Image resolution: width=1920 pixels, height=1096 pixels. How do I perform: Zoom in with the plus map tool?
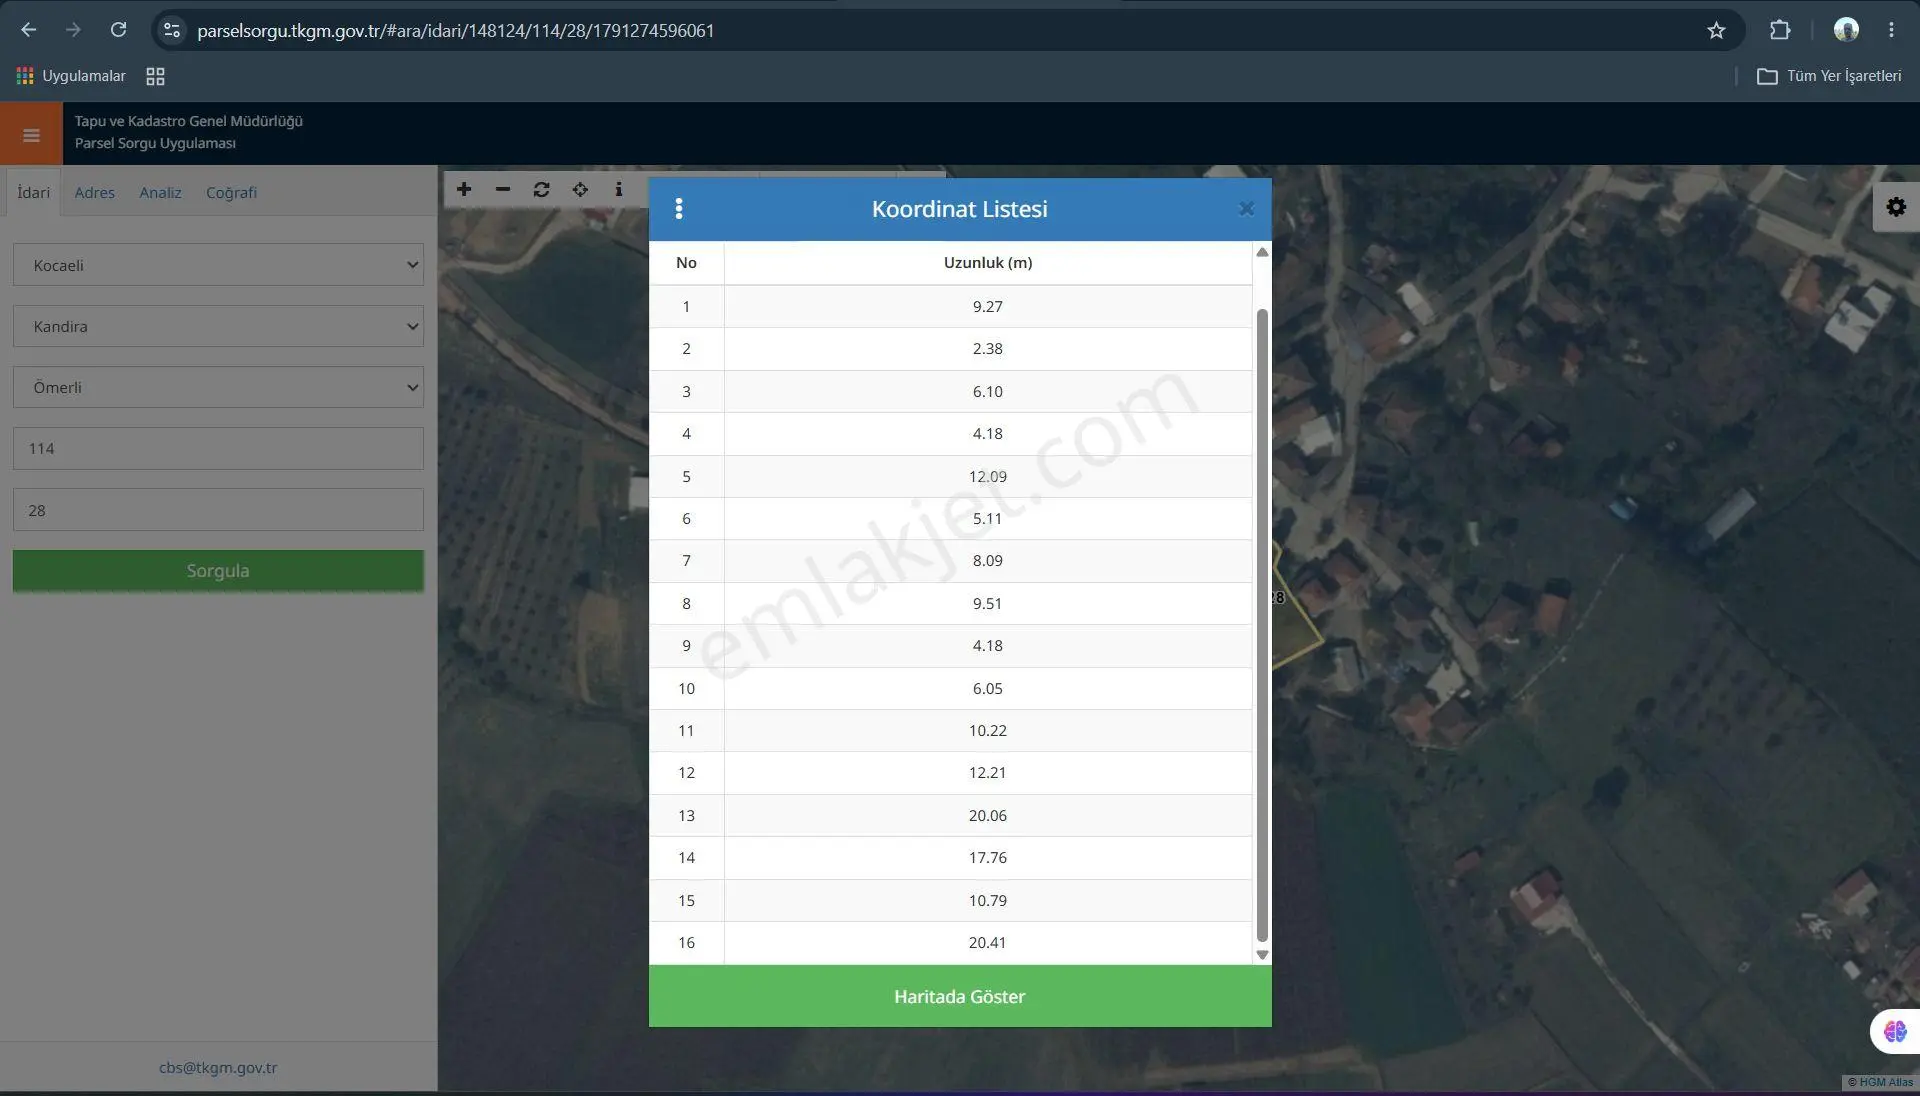point(464,189)
